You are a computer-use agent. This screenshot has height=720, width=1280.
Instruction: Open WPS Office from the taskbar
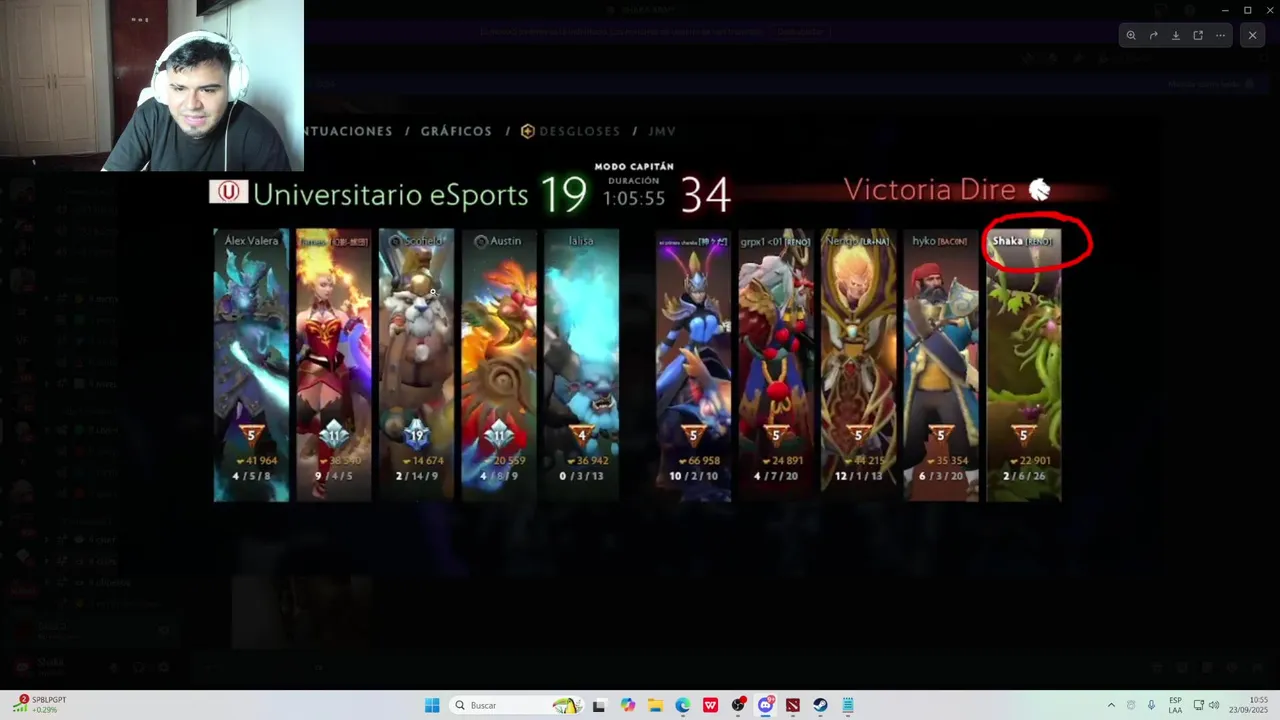tap(710, 705)
